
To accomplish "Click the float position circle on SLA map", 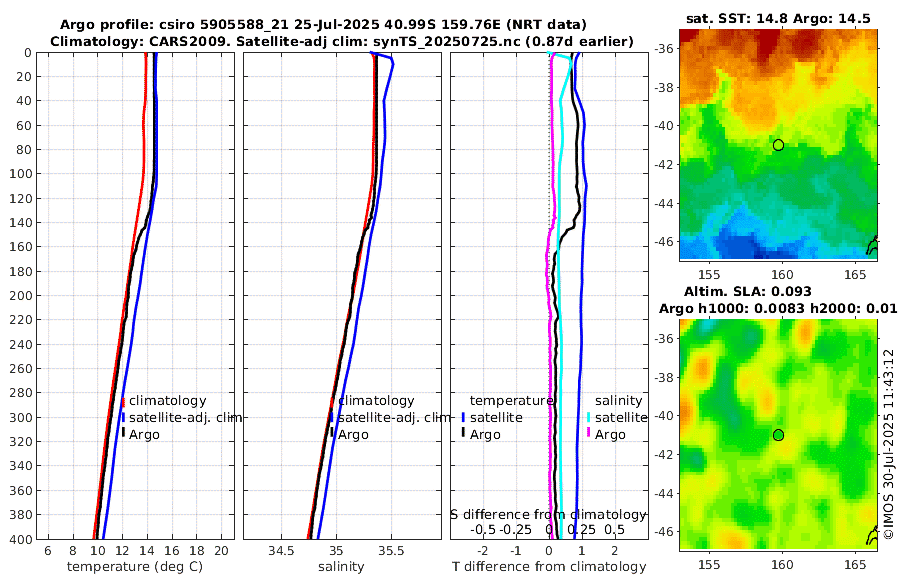I will [778, 435].
